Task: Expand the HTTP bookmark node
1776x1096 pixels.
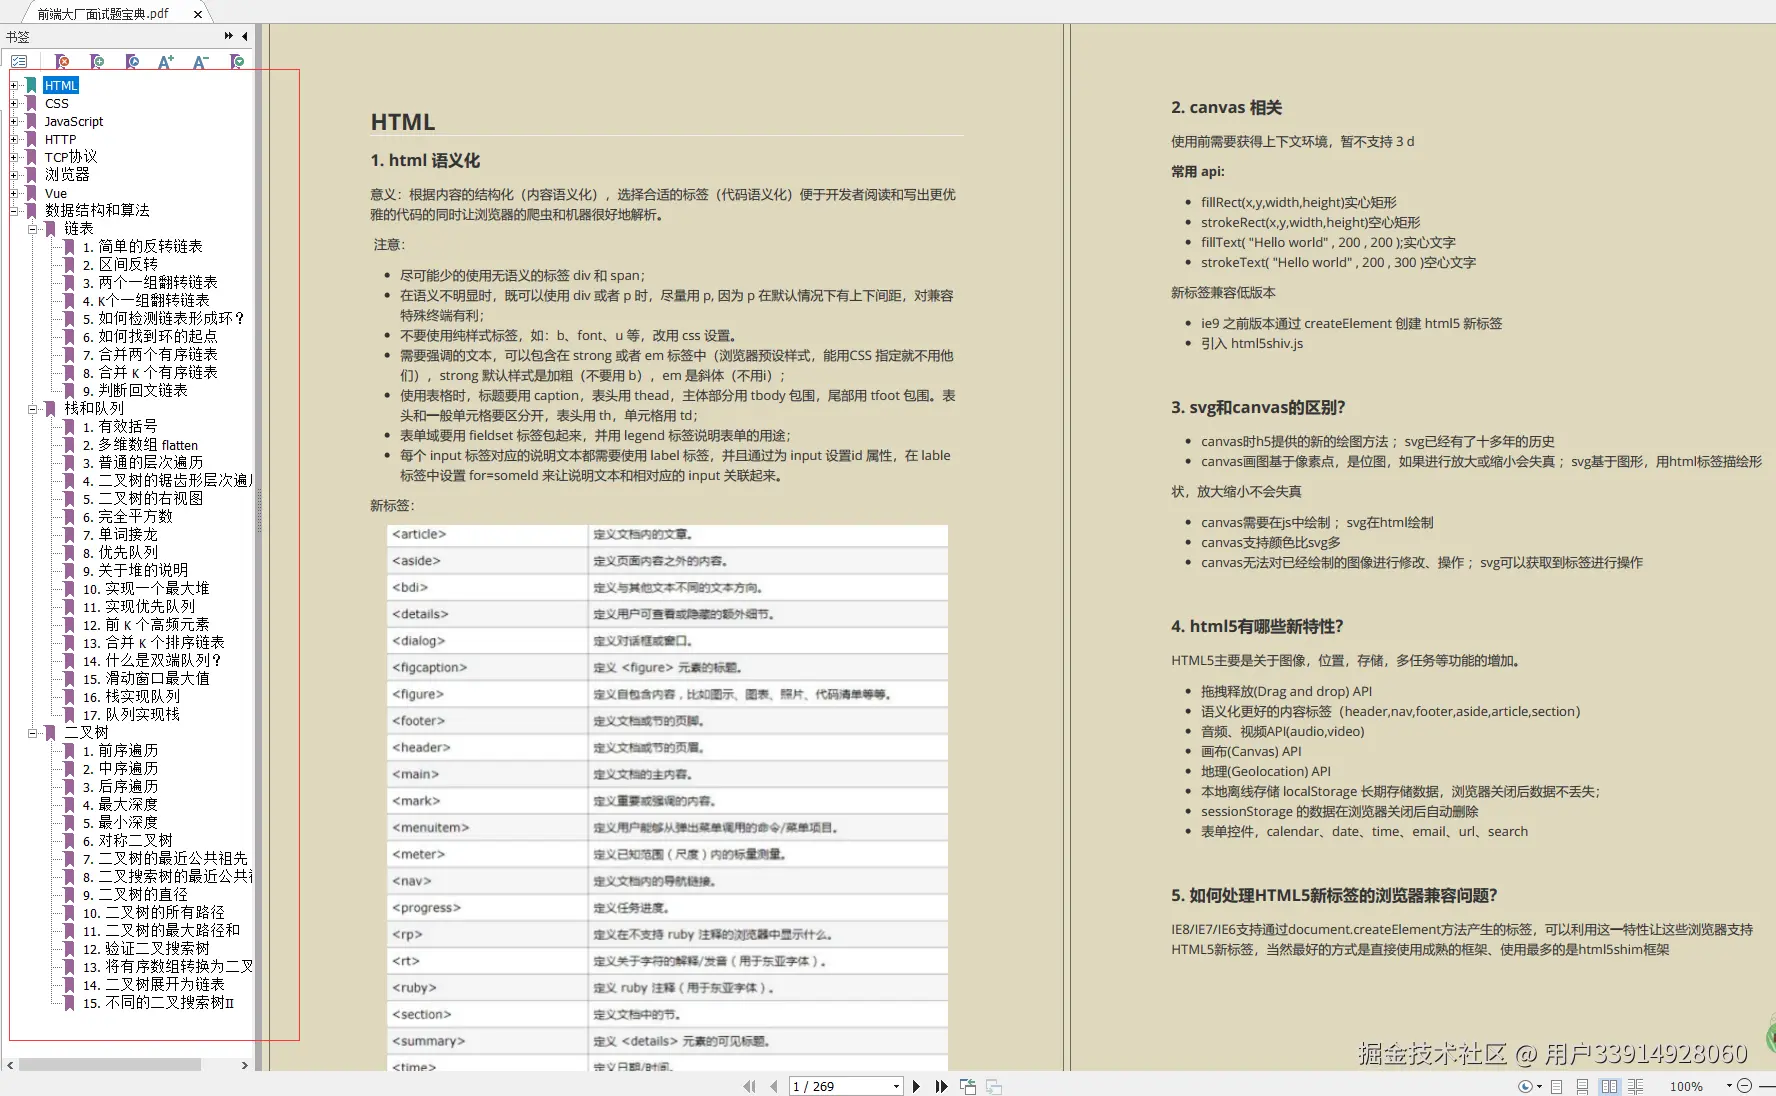Action: (15, 140)
